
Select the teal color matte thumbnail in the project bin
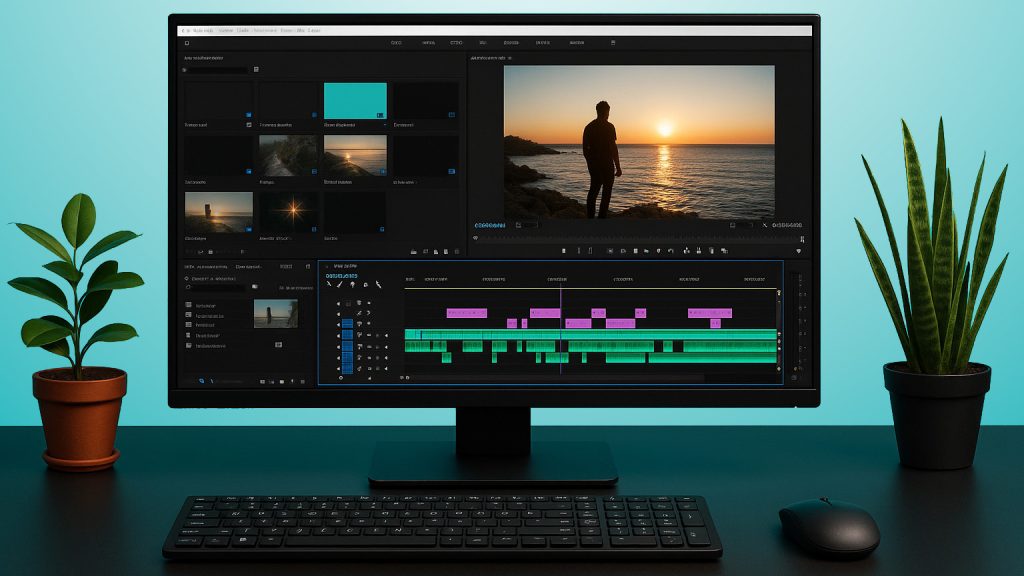click(355, 101)
